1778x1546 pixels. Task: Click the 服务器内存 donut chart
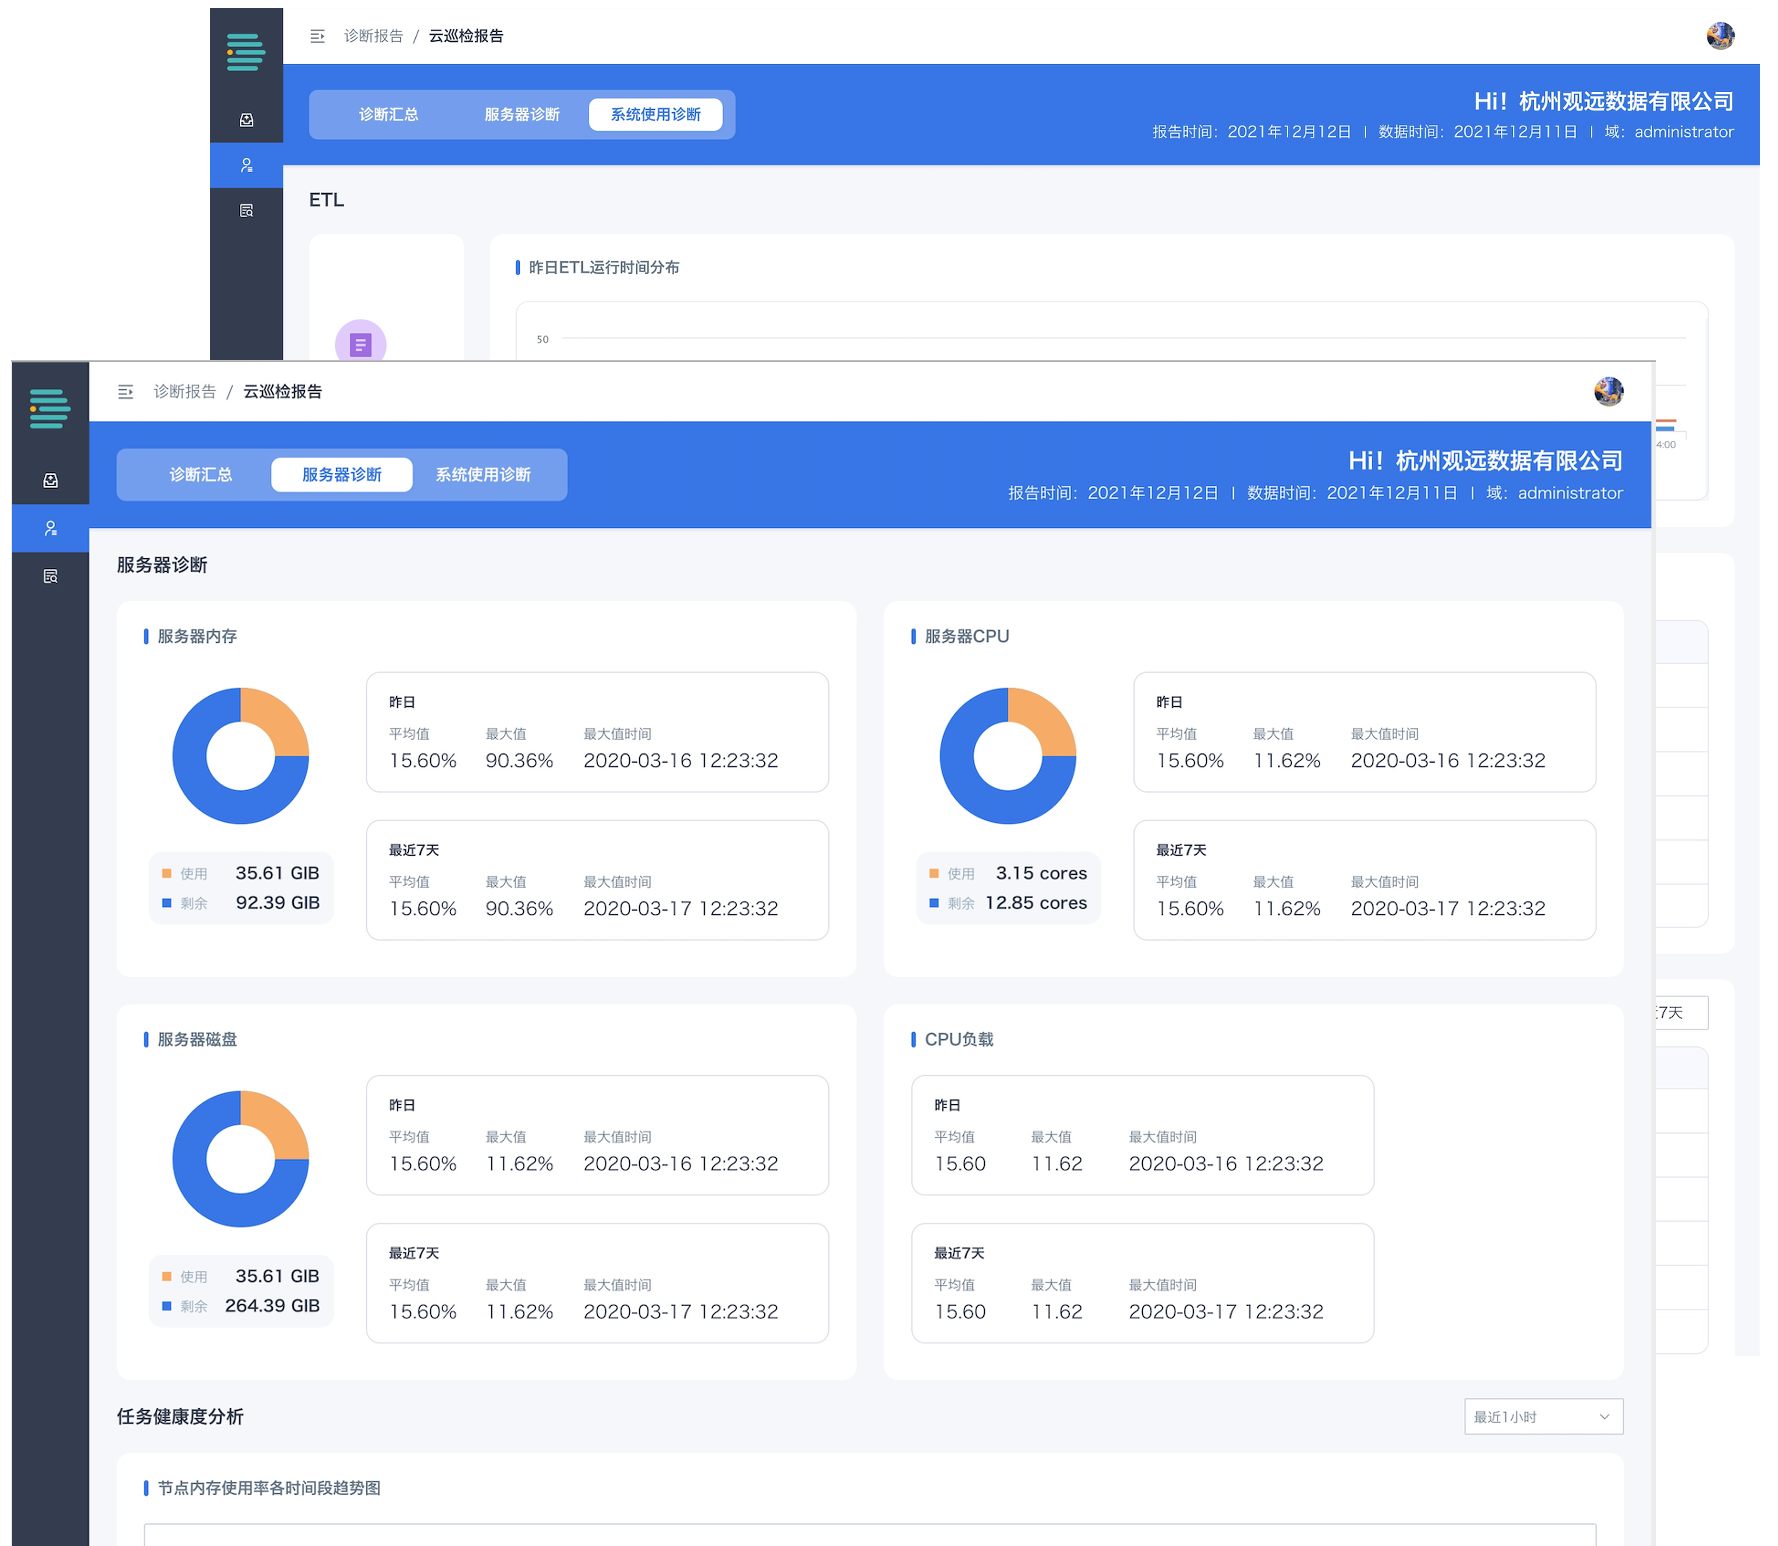pyautogui.click(x=241, y=756)
